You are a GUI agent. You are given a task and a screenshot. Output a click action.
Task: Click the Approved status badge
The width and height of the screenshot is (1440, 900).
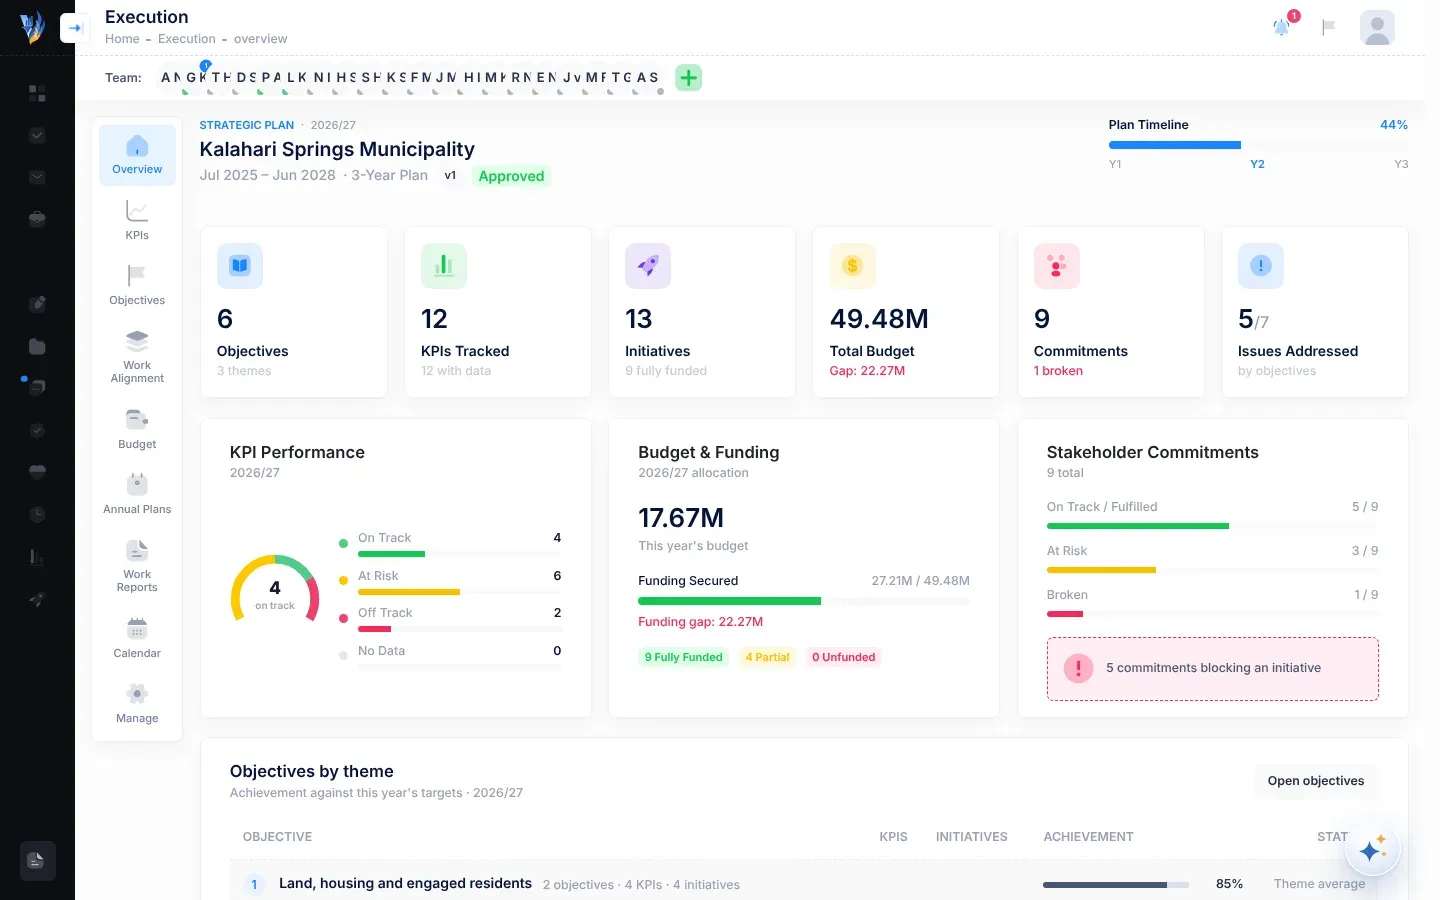click(x=511, y=176)
